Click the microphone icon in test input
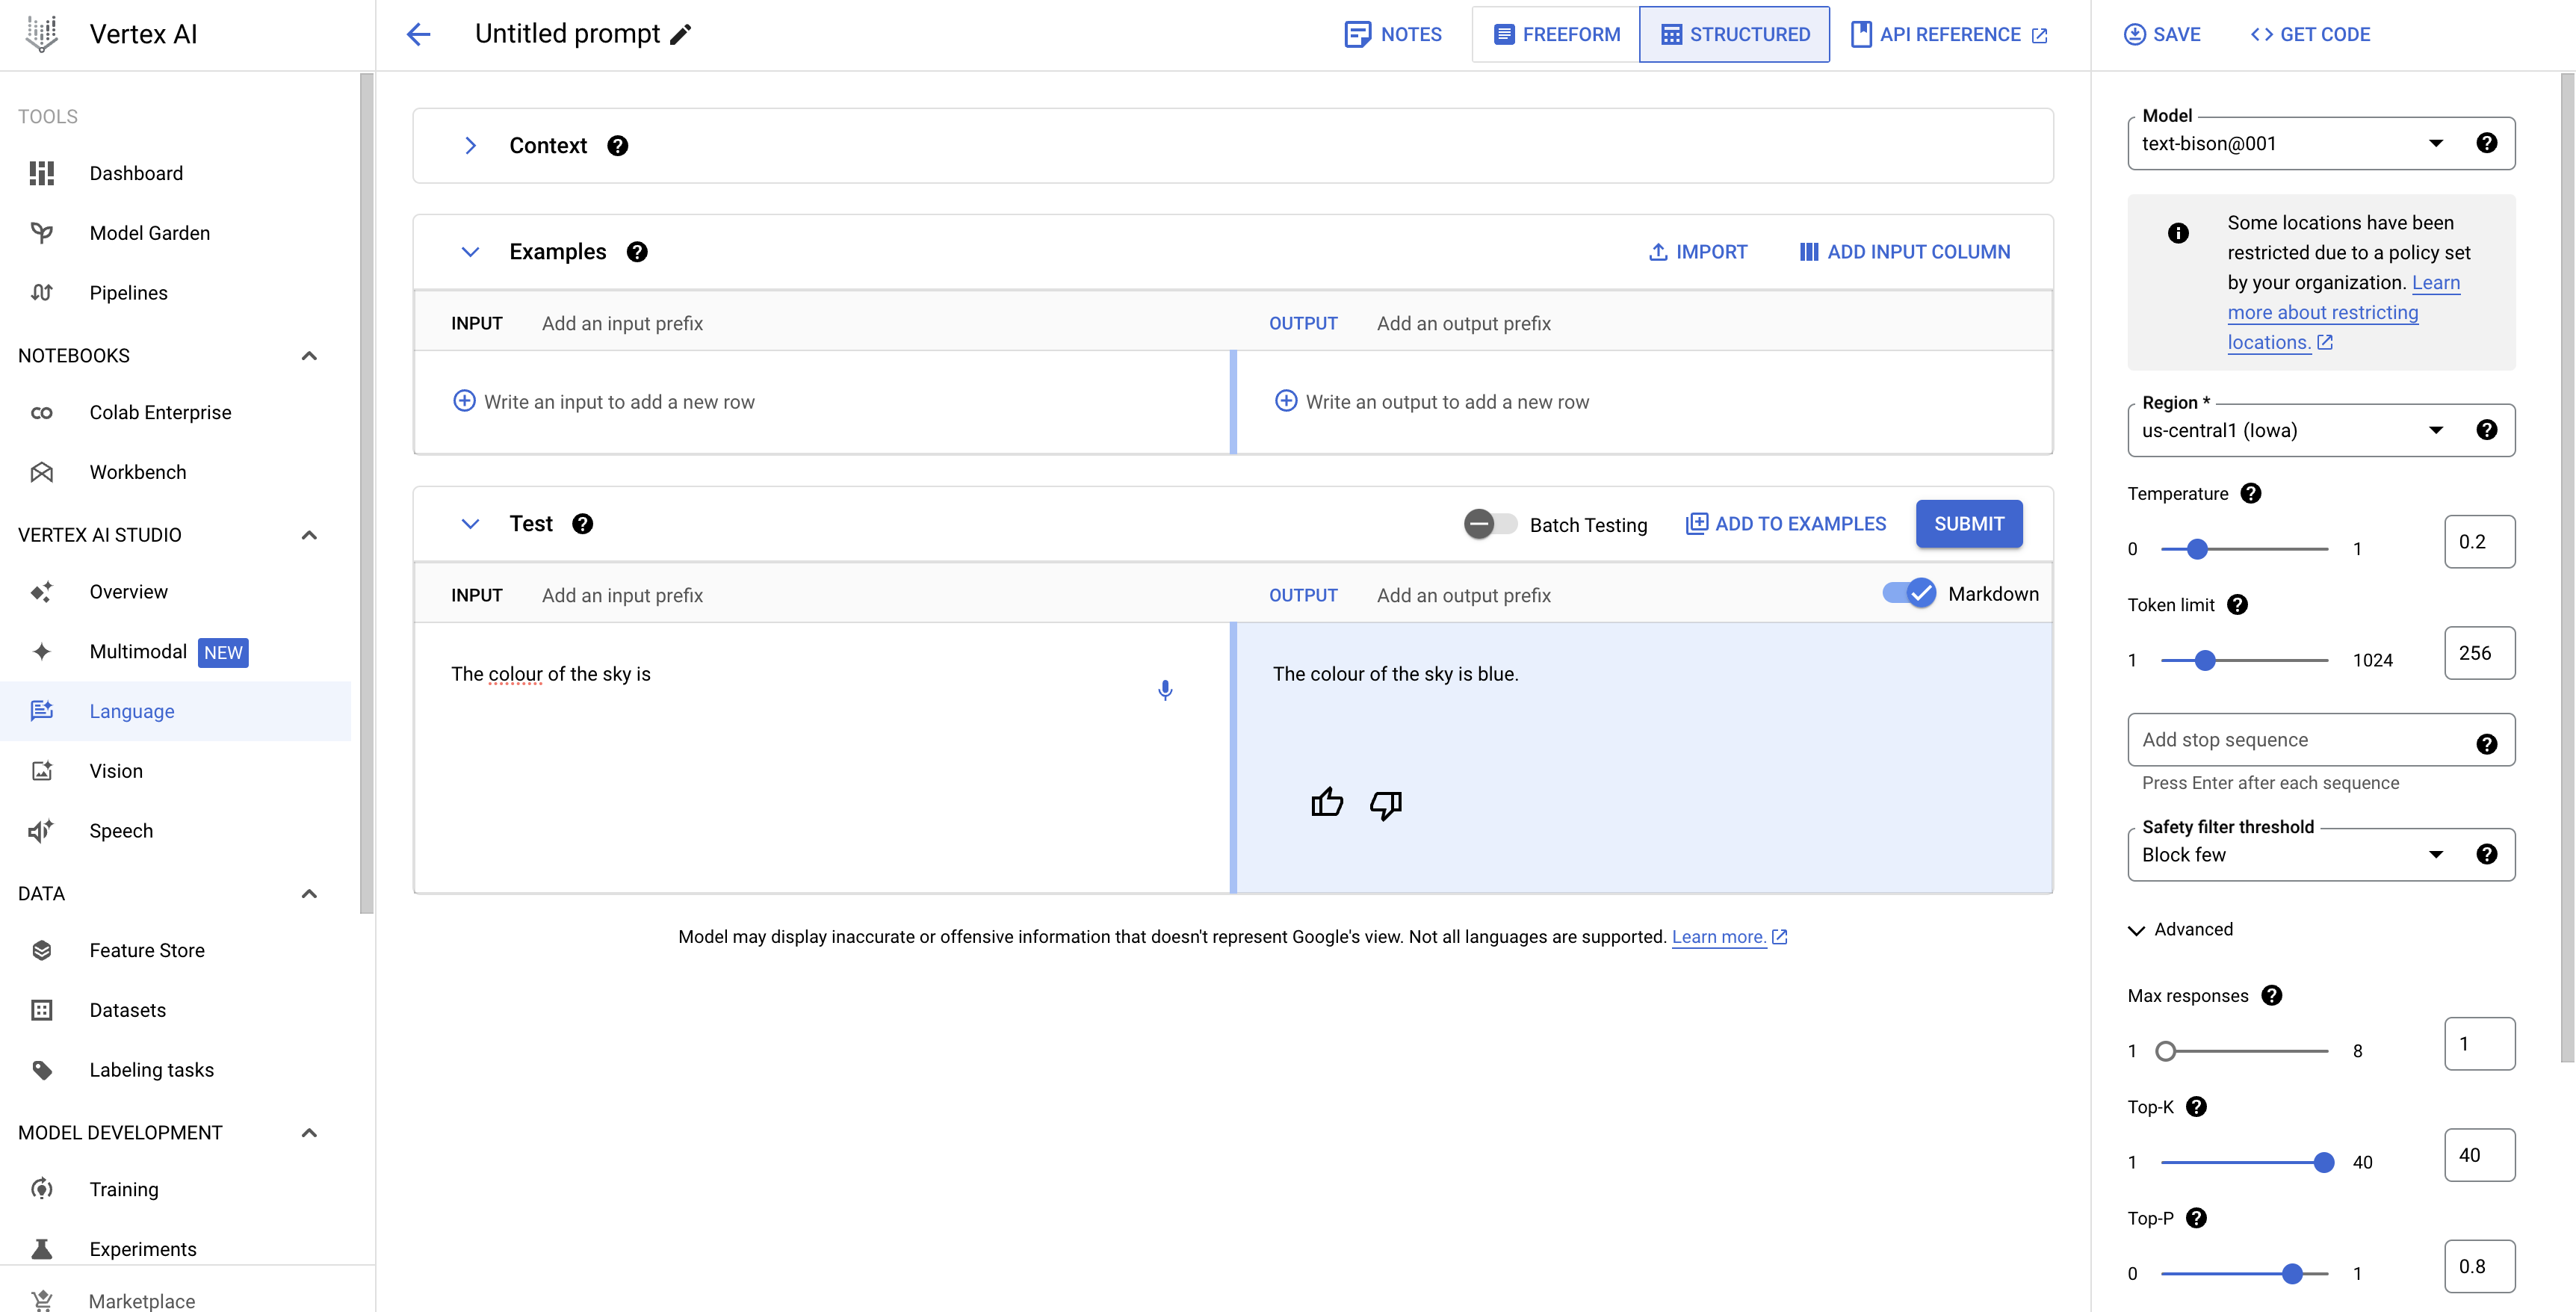 pos(1165,690)
